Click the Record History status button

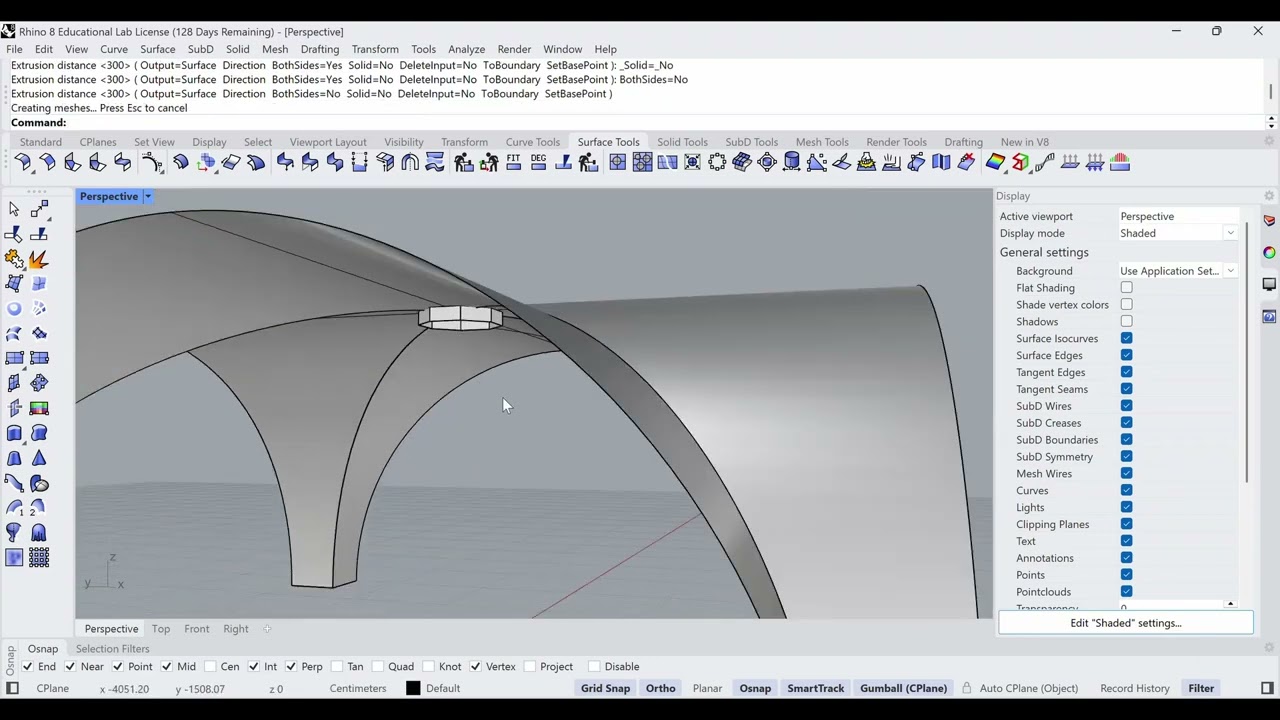pos(1135,688)
